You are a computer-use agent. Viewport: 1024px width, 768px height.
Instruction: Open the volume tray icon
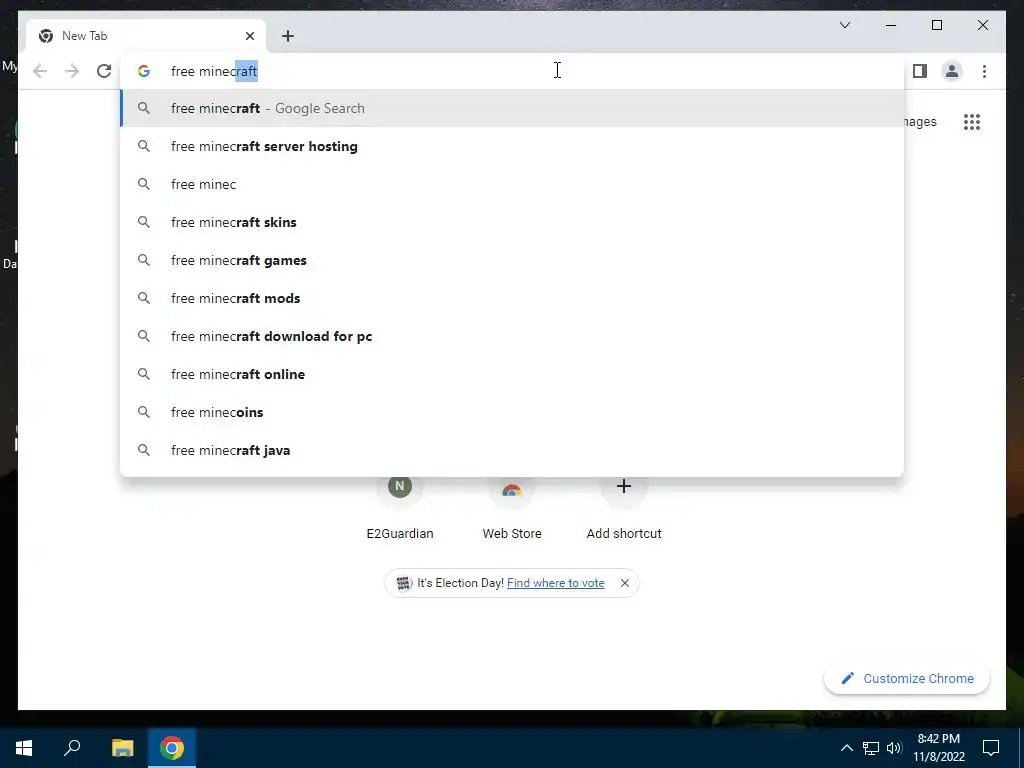tap(894, 748)
